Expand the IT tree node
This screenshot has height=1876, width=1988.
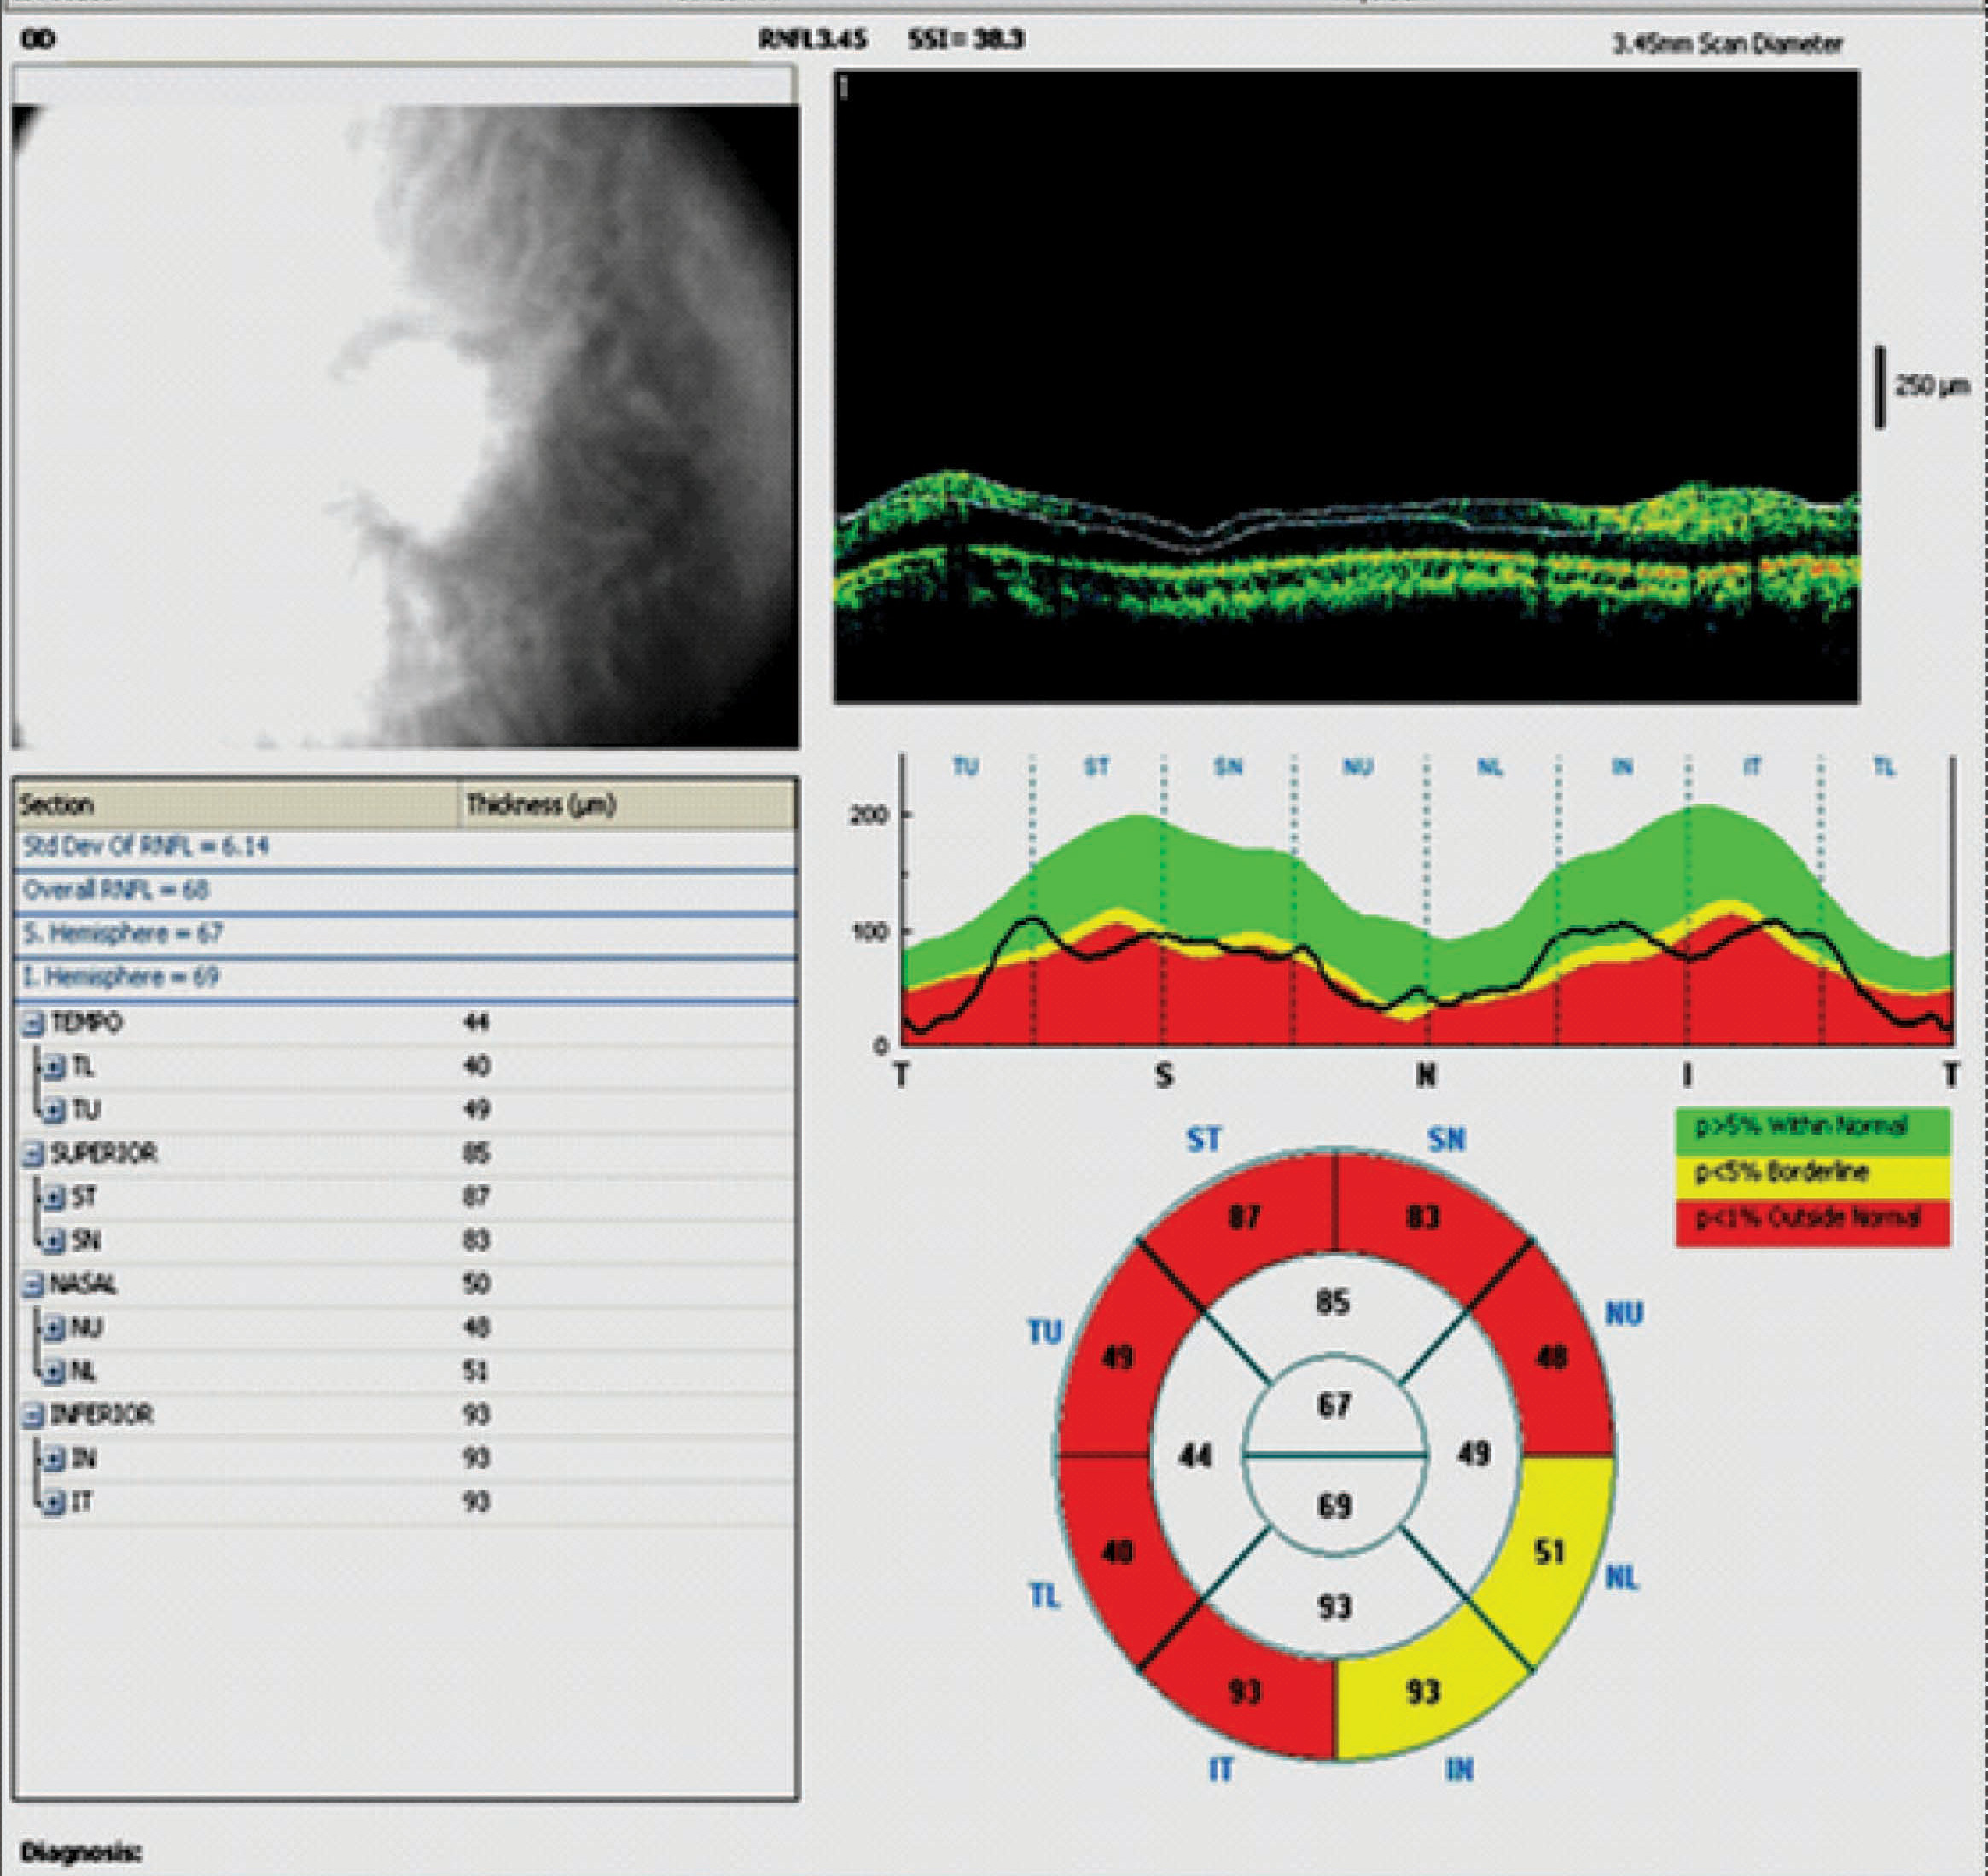pos(55,1502)
